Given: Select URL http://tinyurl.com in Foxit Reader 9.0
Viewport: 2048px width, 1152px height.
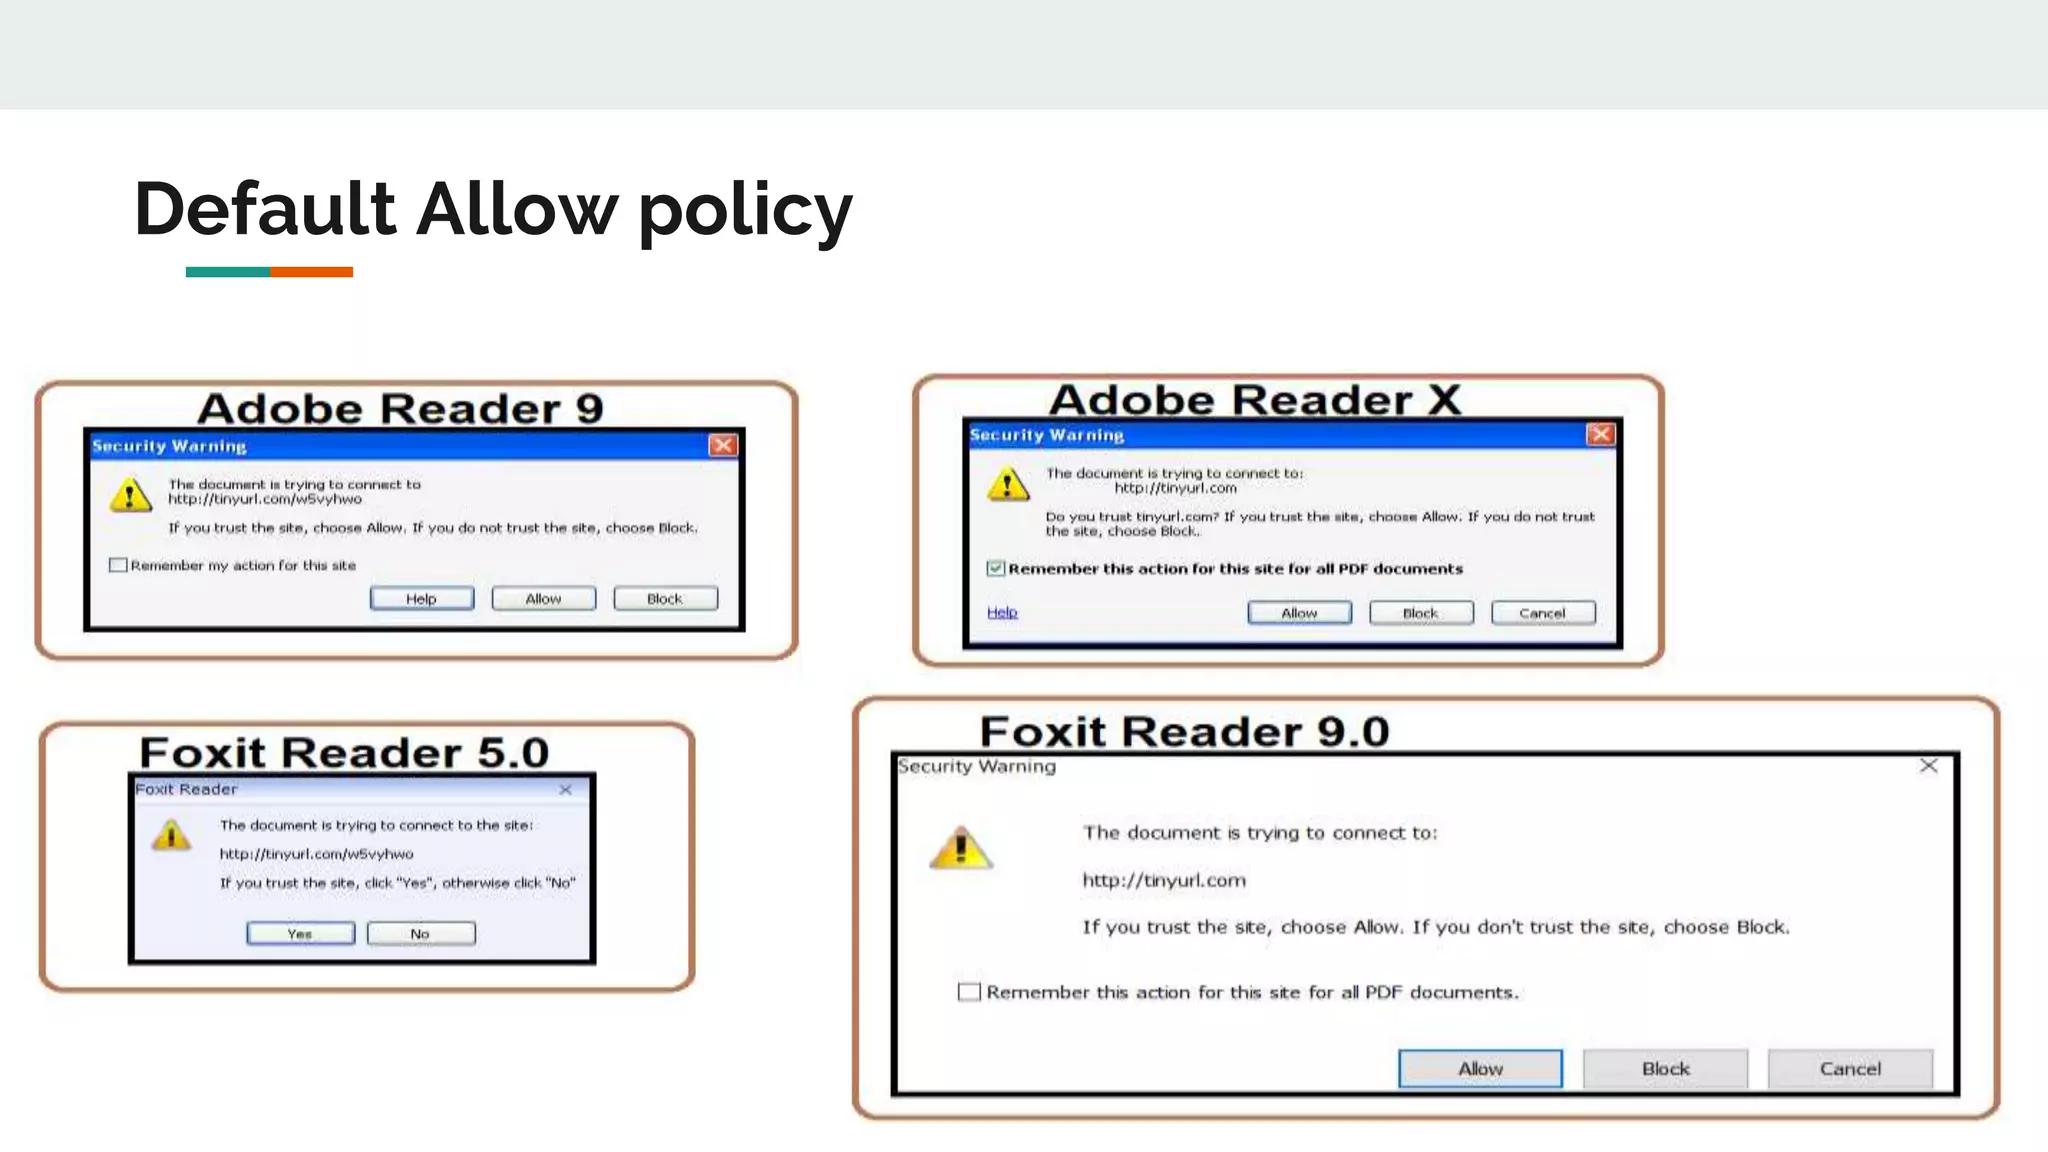Looking at the screenshot, I should (1165, 880).
